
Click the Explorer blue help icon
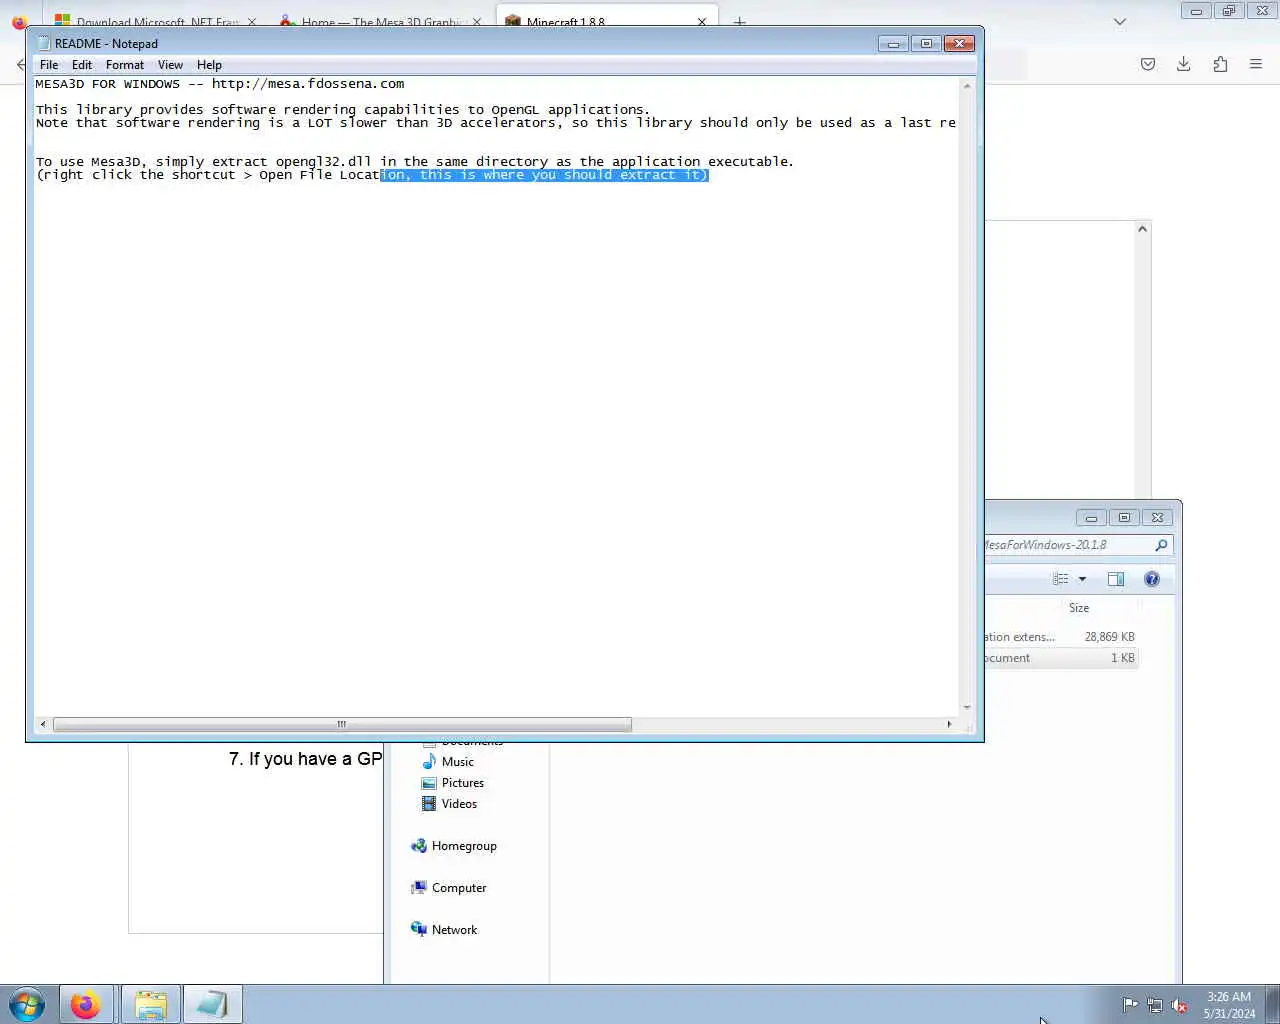(x=1152, y=579)
